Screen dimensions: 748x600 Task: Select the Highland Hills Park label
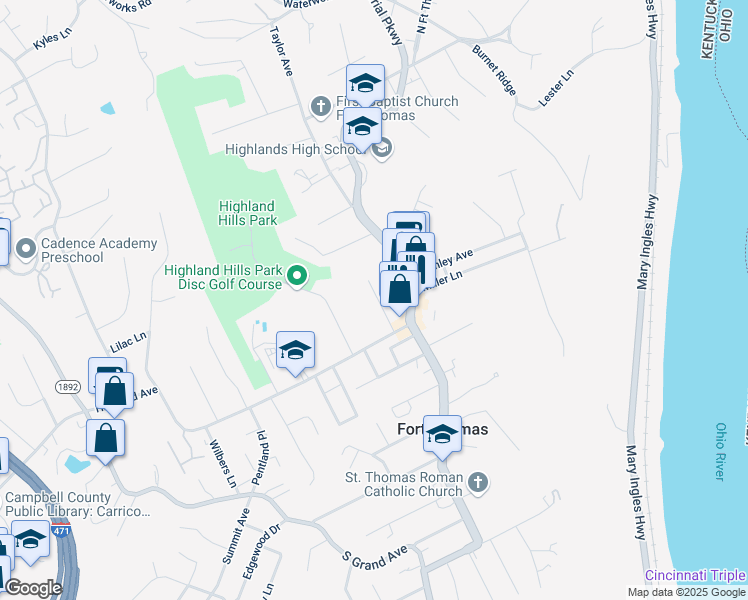coord(247,213)
